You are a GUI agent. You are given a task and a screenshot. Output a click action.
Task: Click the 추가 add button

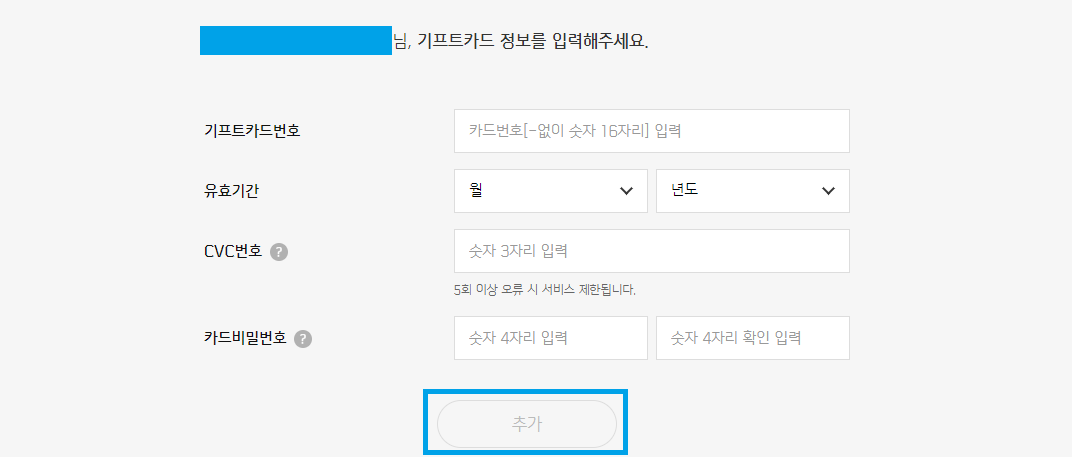pos(526,424)
